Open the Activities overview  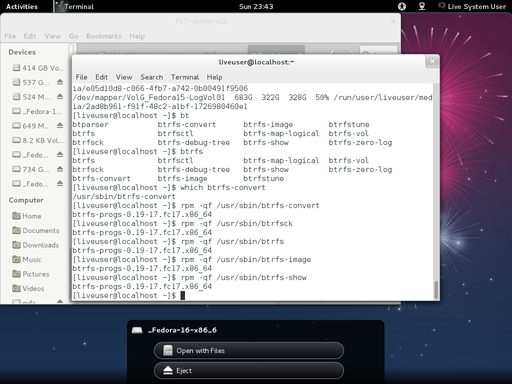[22, 6]
